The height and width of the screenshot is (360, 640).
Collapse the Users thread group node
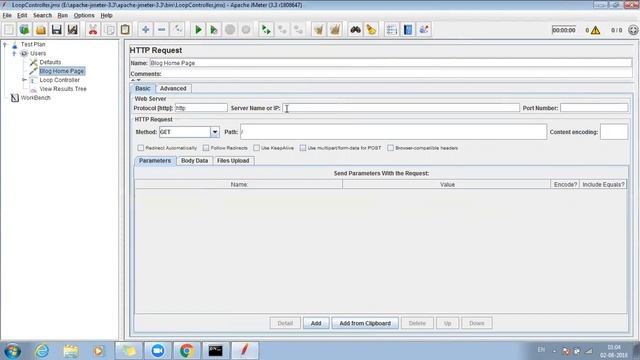point(14,53)
